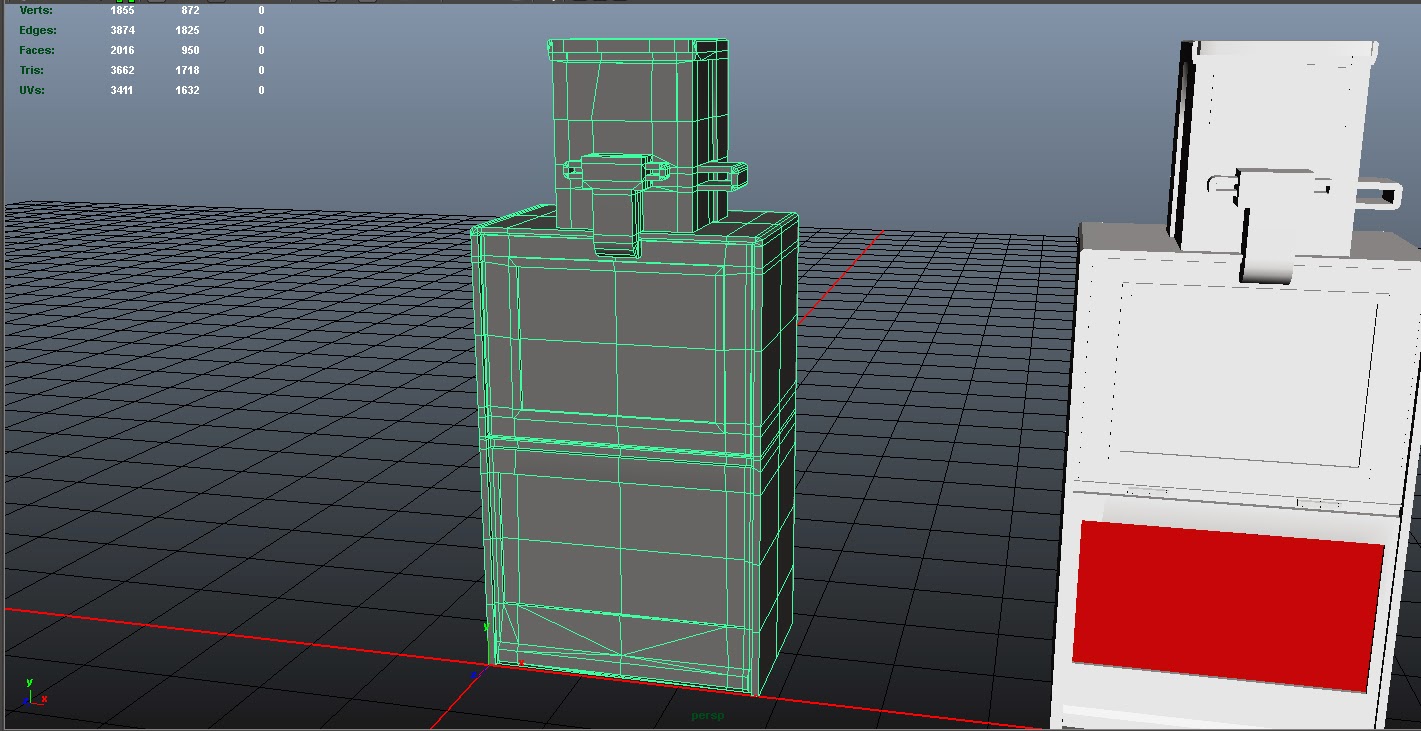This screenshot has width=1421, height=731.
Task: Click the Verts label in the poly count HUD
Action: [36, 10]
